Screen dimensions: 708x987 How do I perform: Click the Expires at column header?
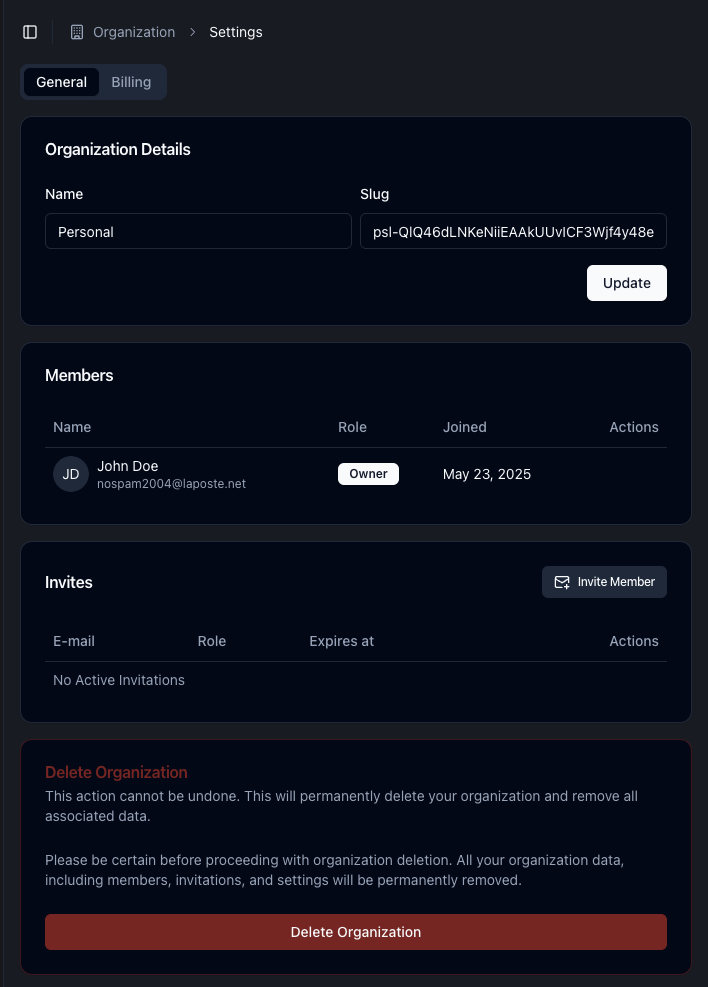341,641
